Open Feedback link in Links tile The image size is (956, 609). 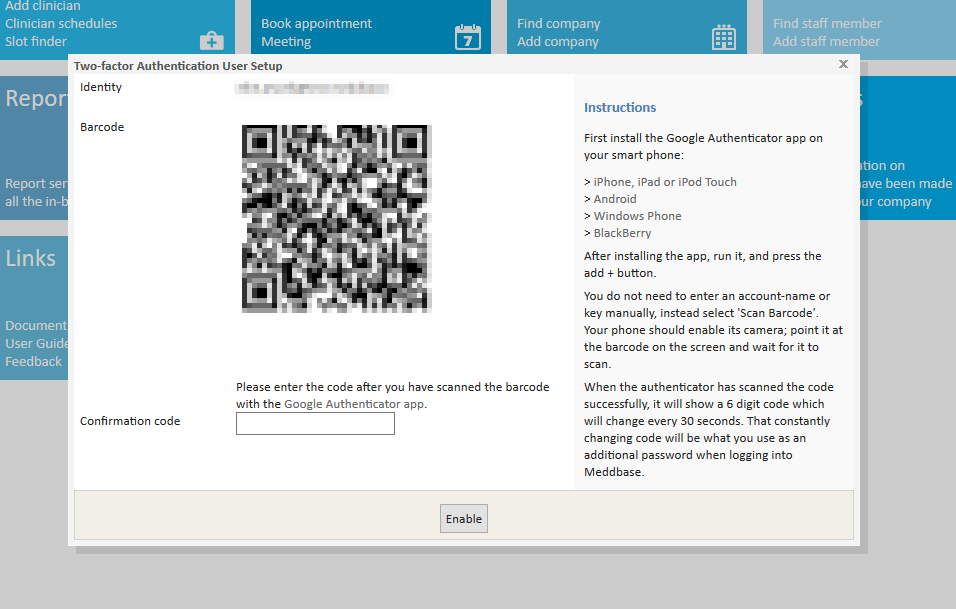[x=34, y=361]
